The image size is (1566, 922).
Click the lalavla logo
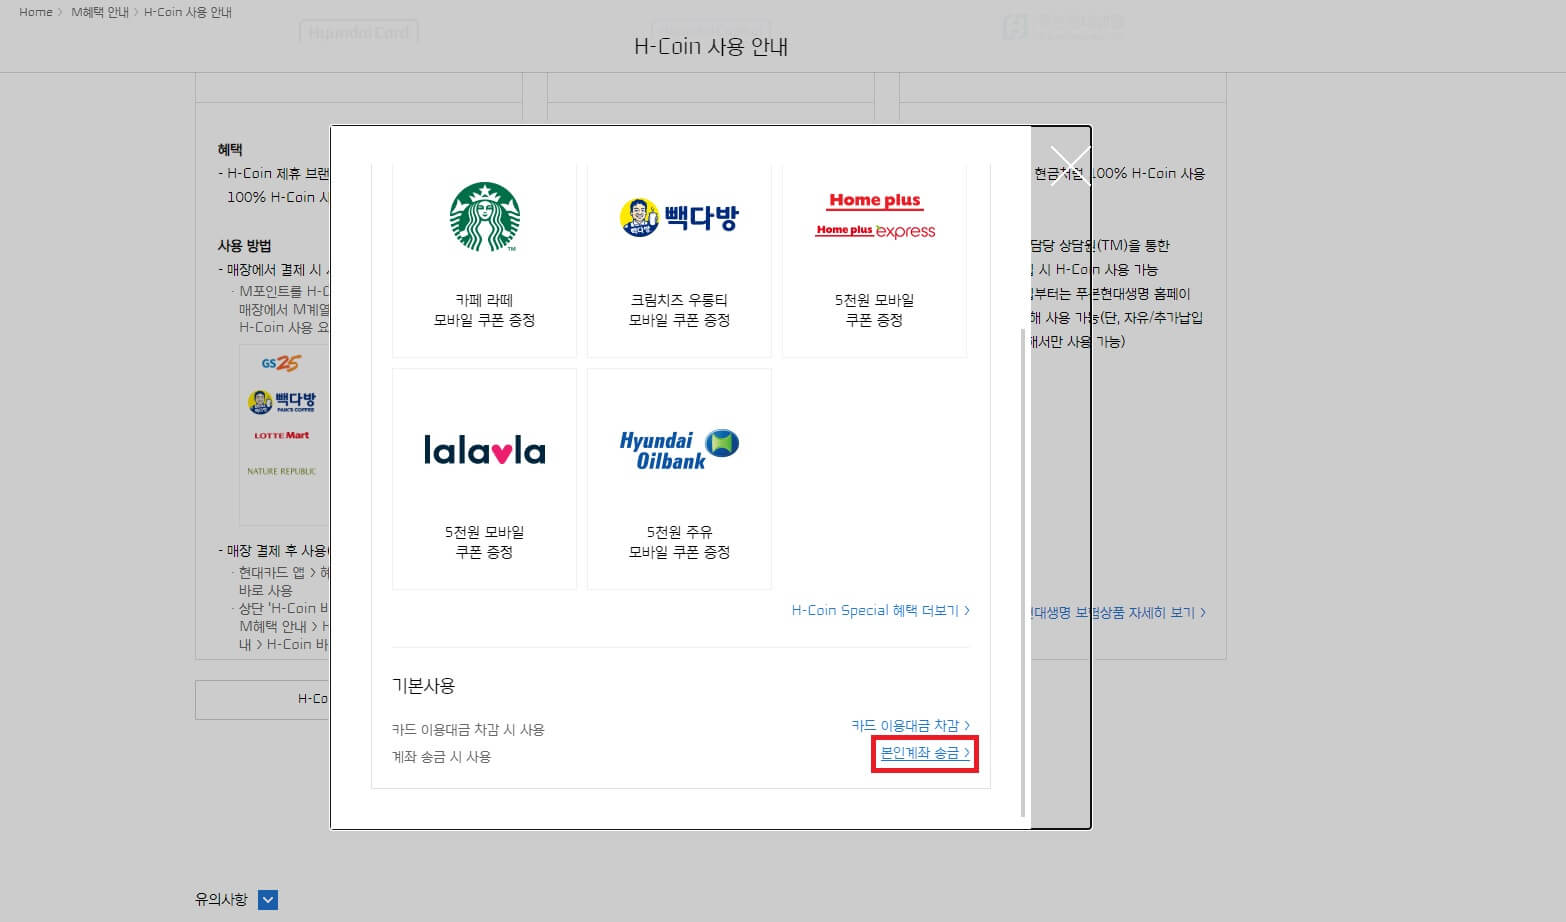485,450
